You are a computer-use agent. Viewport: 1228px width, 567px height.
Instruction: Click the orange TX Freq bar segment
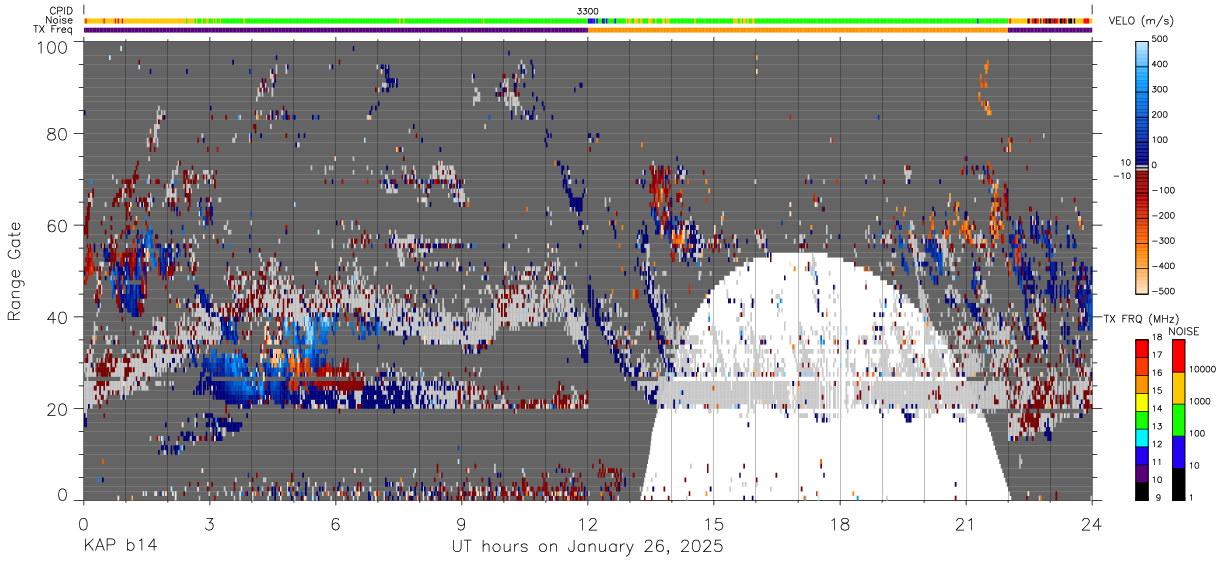pyautogui.click(x=798, y=30)
